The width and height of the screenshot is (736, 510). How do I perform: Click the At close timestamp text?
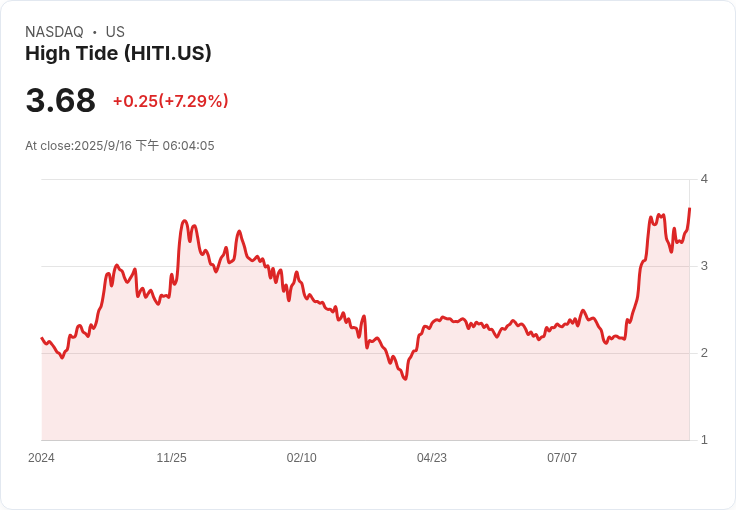point(120,145)
